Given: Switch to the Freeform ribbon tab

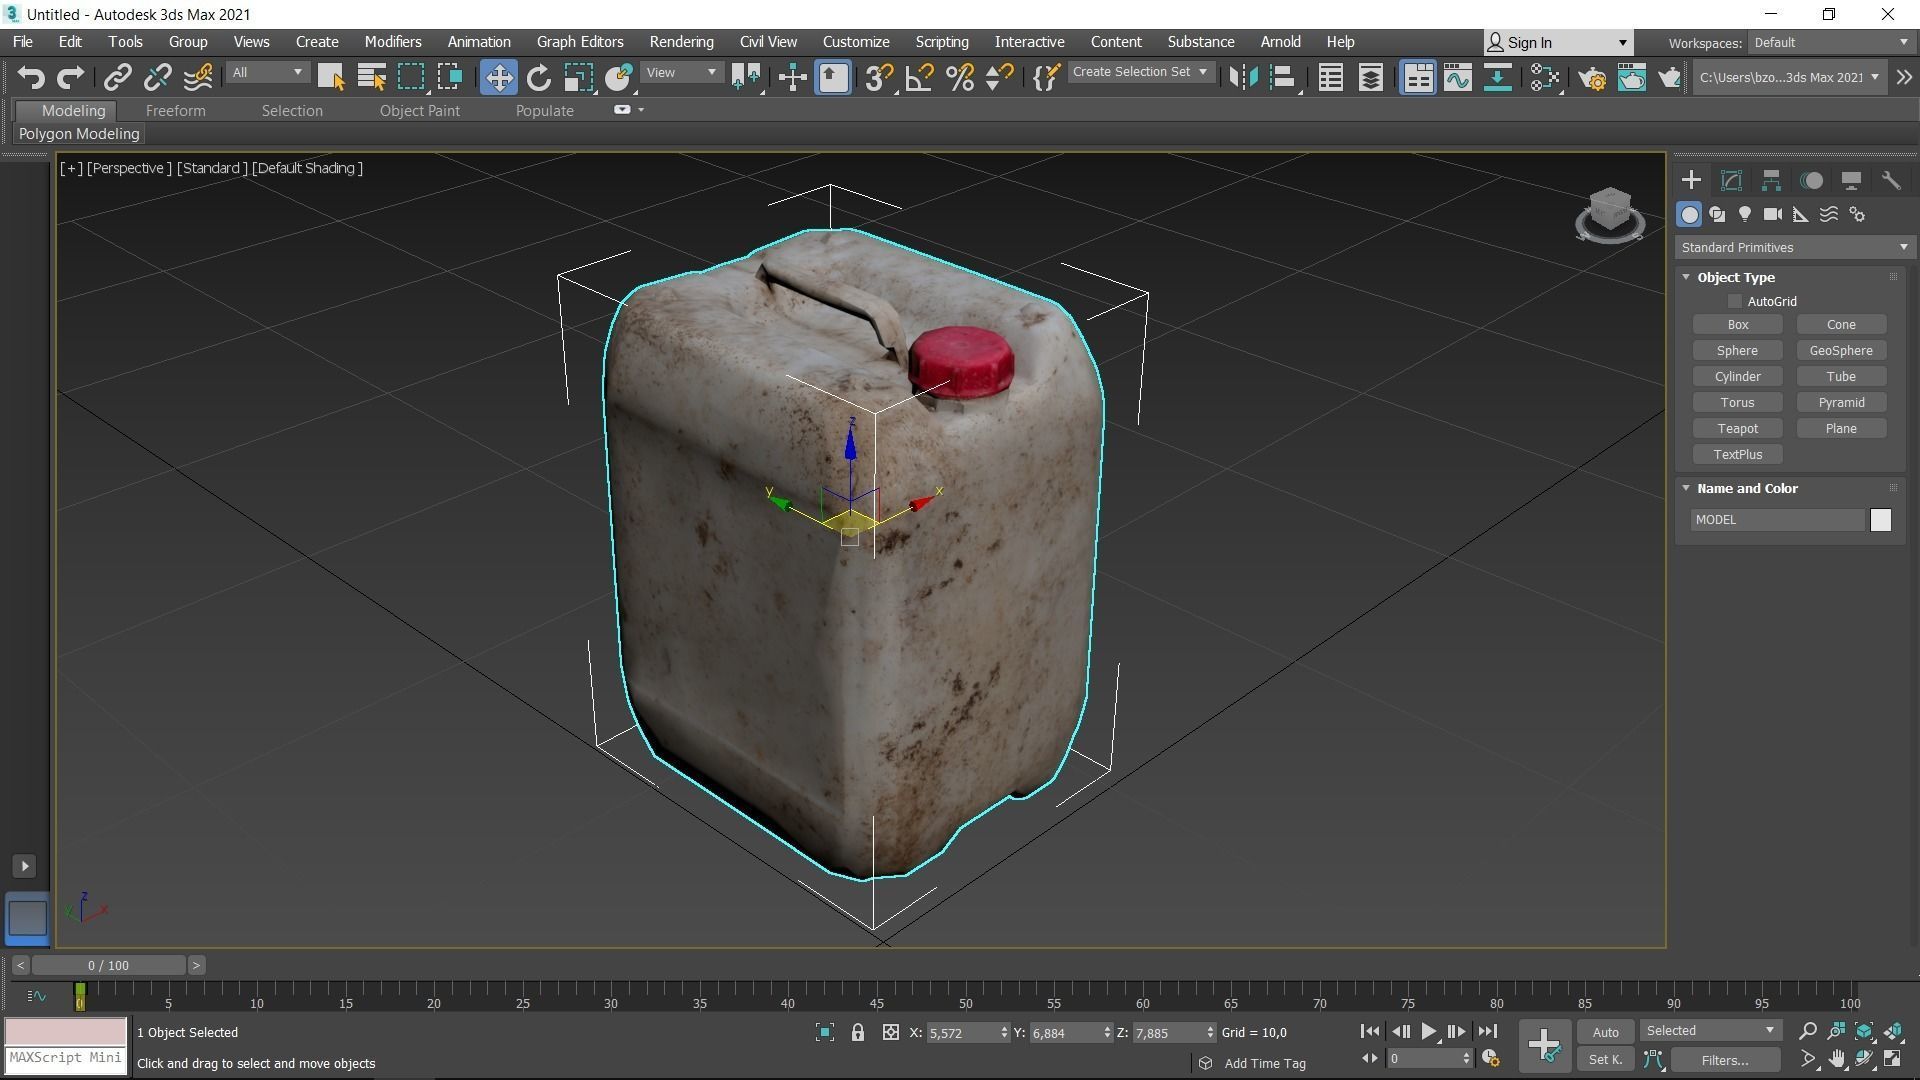Looking at the screenshot, I should [x=175, y=111].
